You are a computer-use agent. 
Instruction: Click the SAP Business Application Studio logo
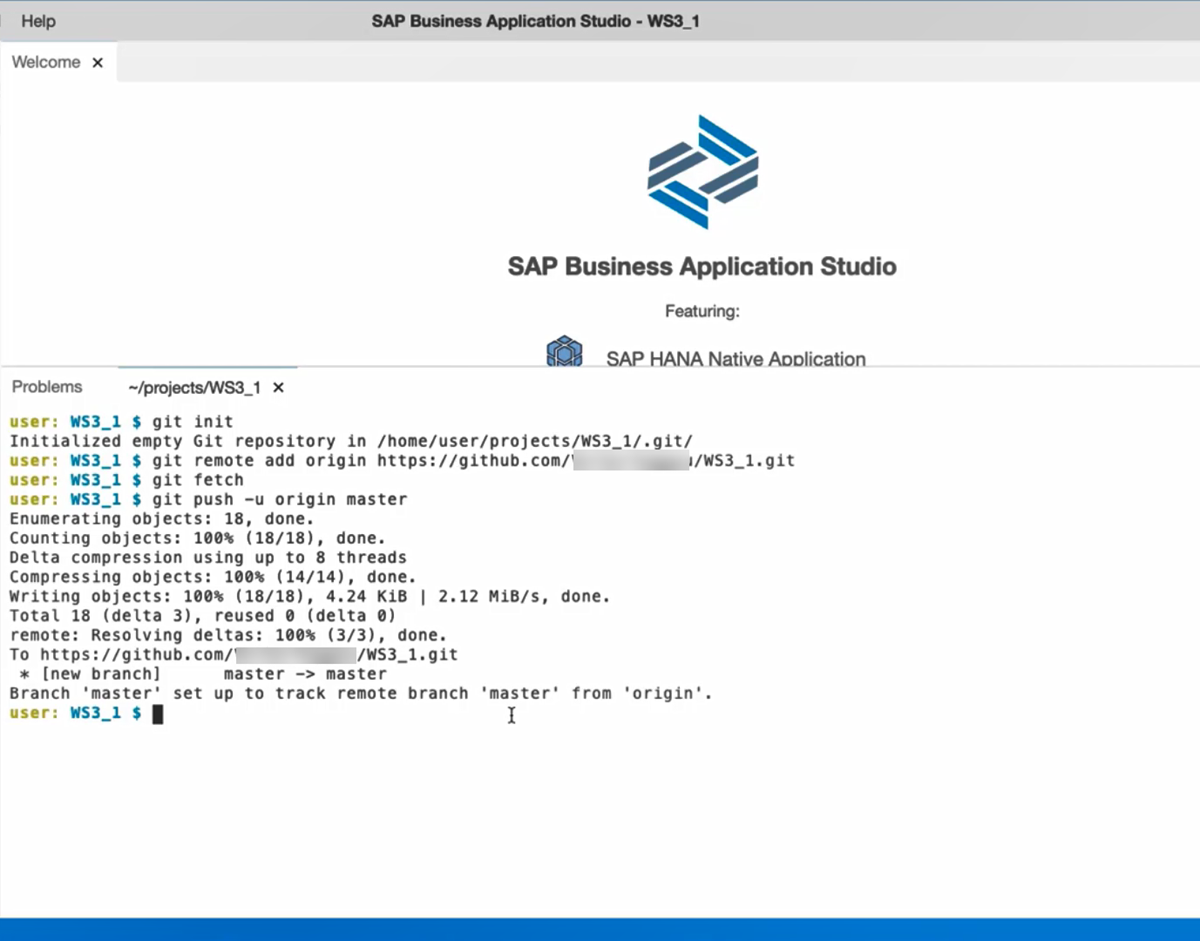[702, 172]
